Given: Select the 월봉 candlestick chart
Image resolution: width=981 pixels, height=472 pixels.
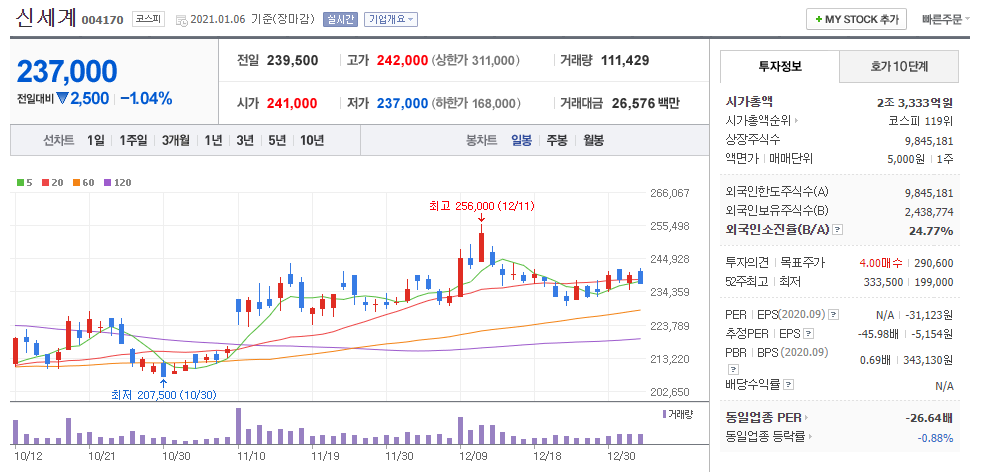Looking at the screenshot, I should (593, 140).
